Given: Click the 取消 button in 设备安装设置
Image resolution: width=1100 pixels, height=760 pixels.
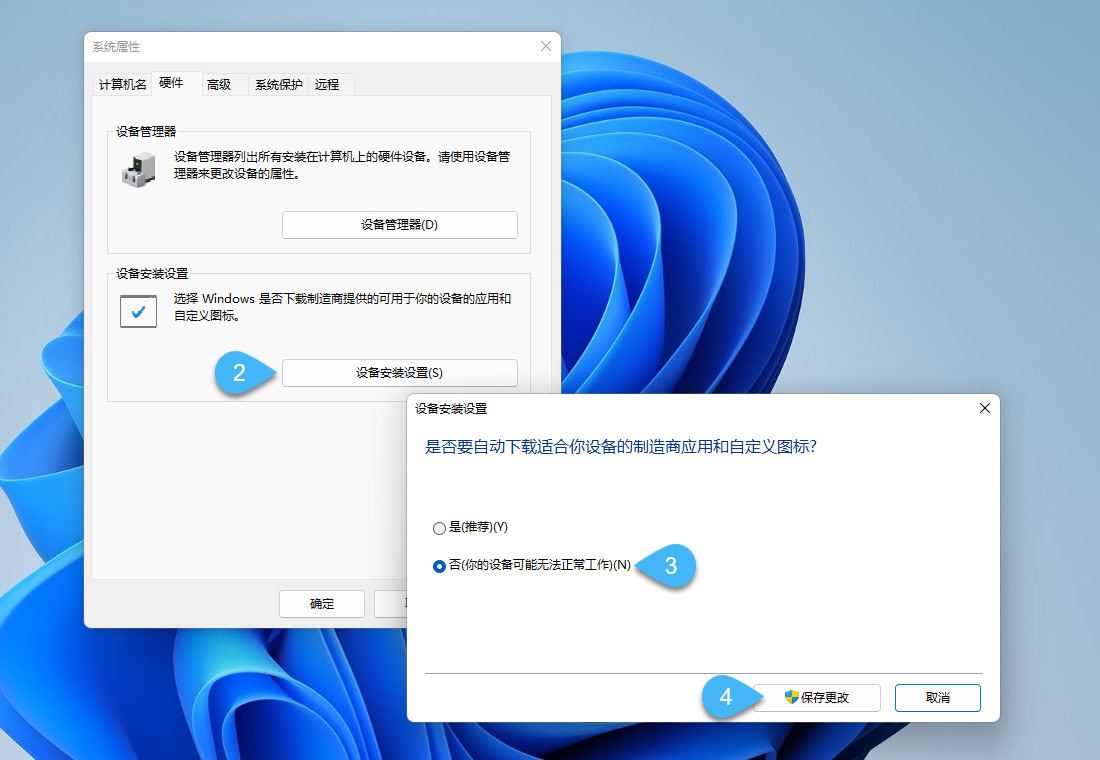Looking at the screenshot, I should (x=937, y=698).
